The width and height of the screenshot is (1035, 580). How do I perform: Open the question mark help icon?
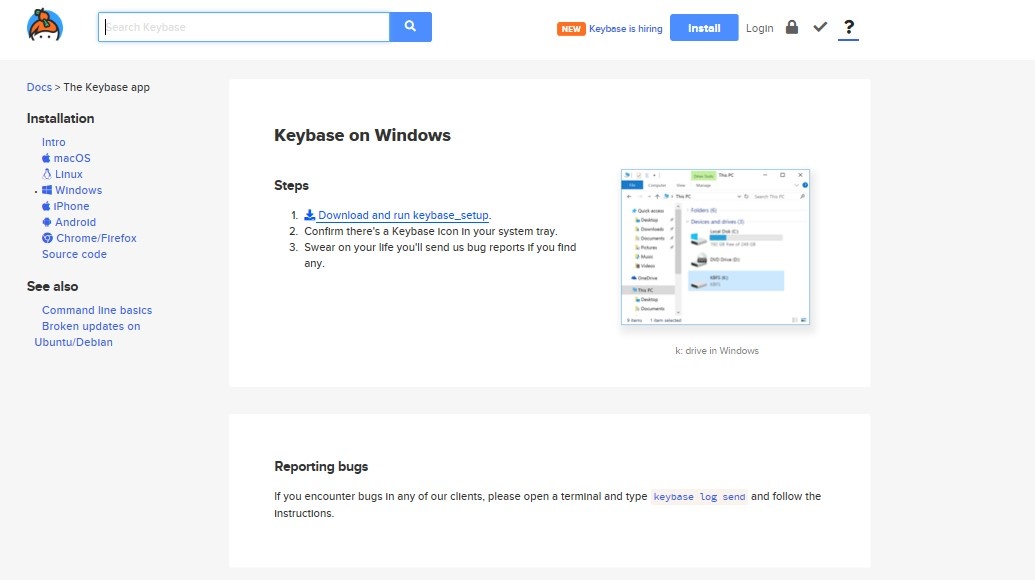tap(848, 28)
